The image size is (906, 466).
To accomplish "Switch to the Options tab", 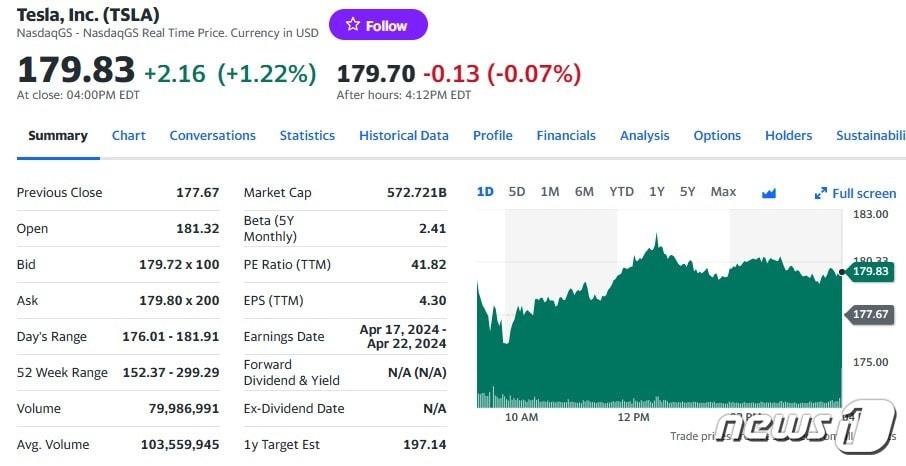I will click(x=717, y=136).
